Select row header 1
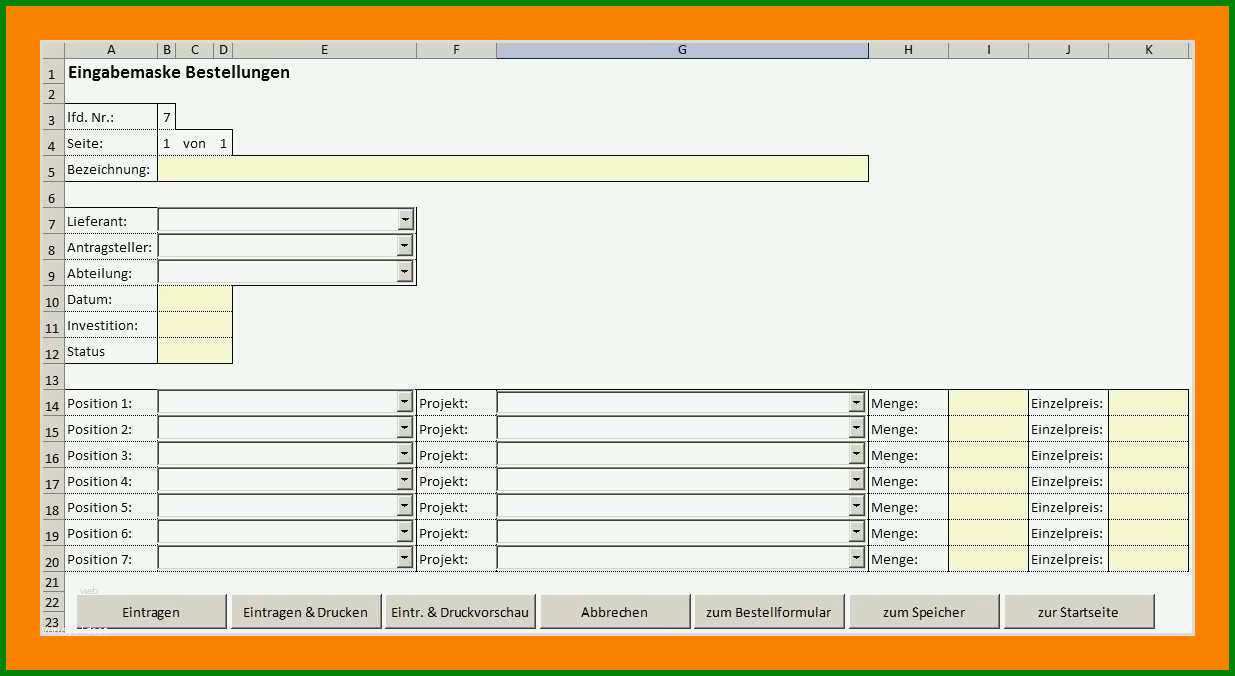Screen dimensions: 1235x676 (x=52, y=73)
